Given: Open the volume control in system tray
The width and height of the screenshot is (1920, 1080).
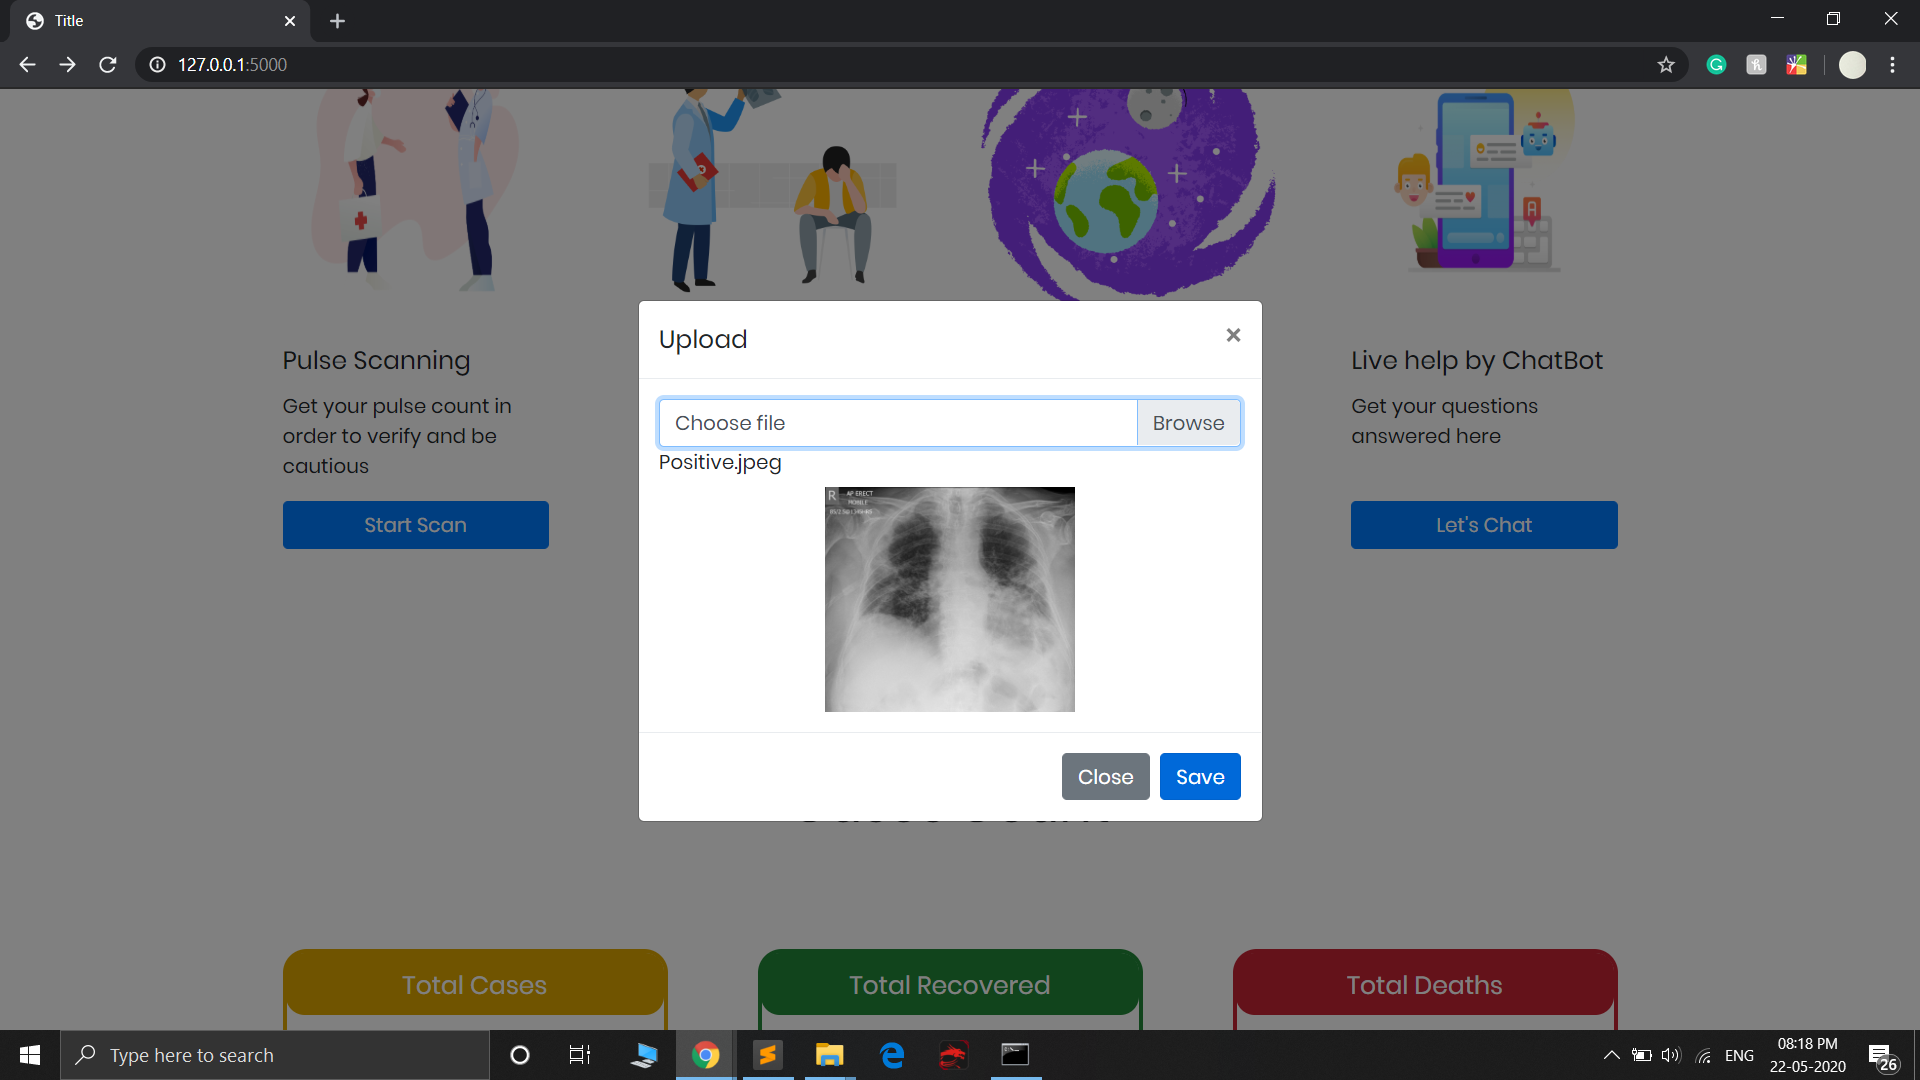Looking at the screenshot, I should pyautogui.click(x=1671, y=1055).
